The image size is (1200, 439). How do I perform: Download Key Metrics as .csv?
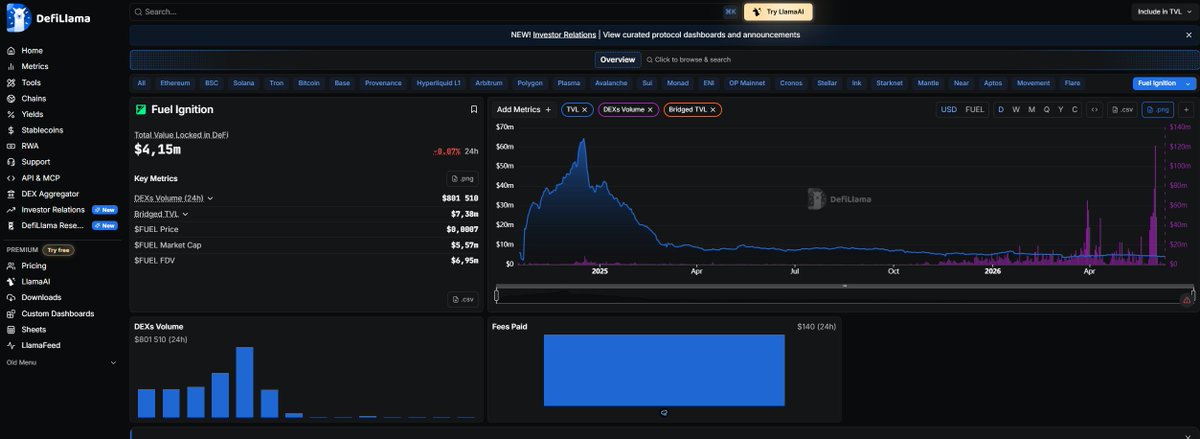pyautogui.click(x=463, y=299)
